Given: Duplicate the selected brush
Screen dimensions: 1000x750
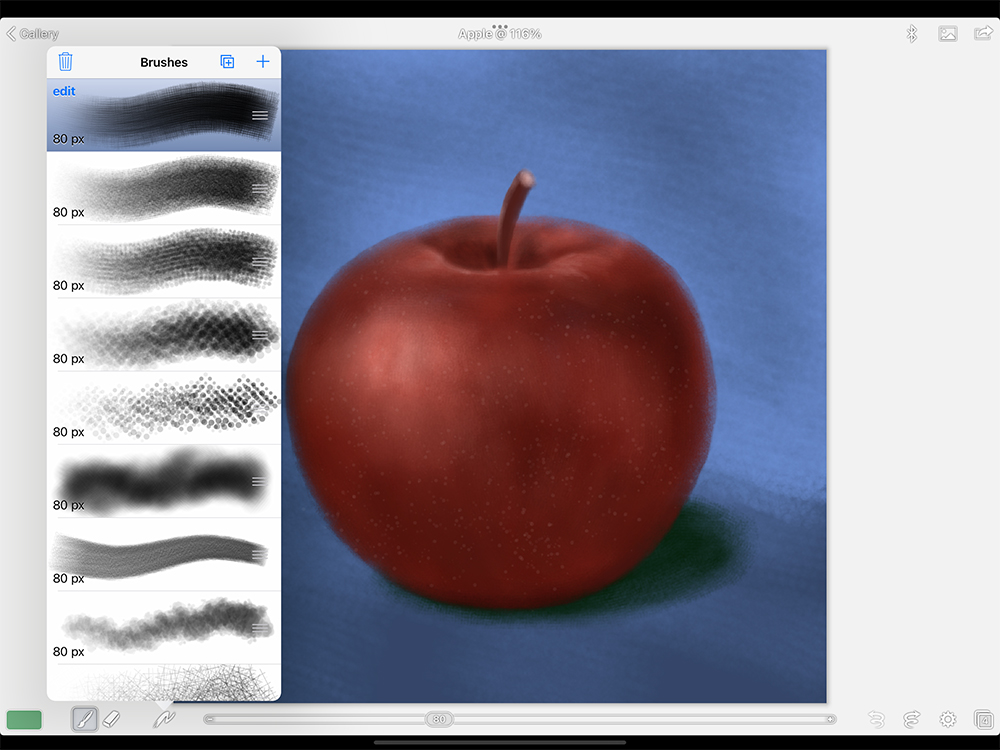Looking at the screenshot, I should (x=227, y=62).
